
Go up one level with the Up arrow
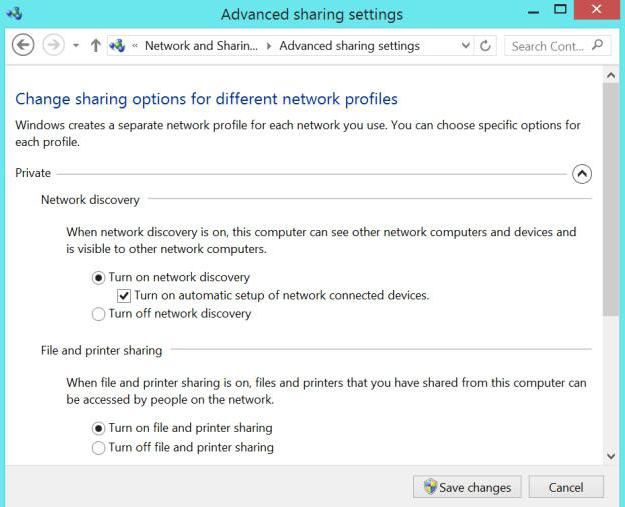(95, 45)
